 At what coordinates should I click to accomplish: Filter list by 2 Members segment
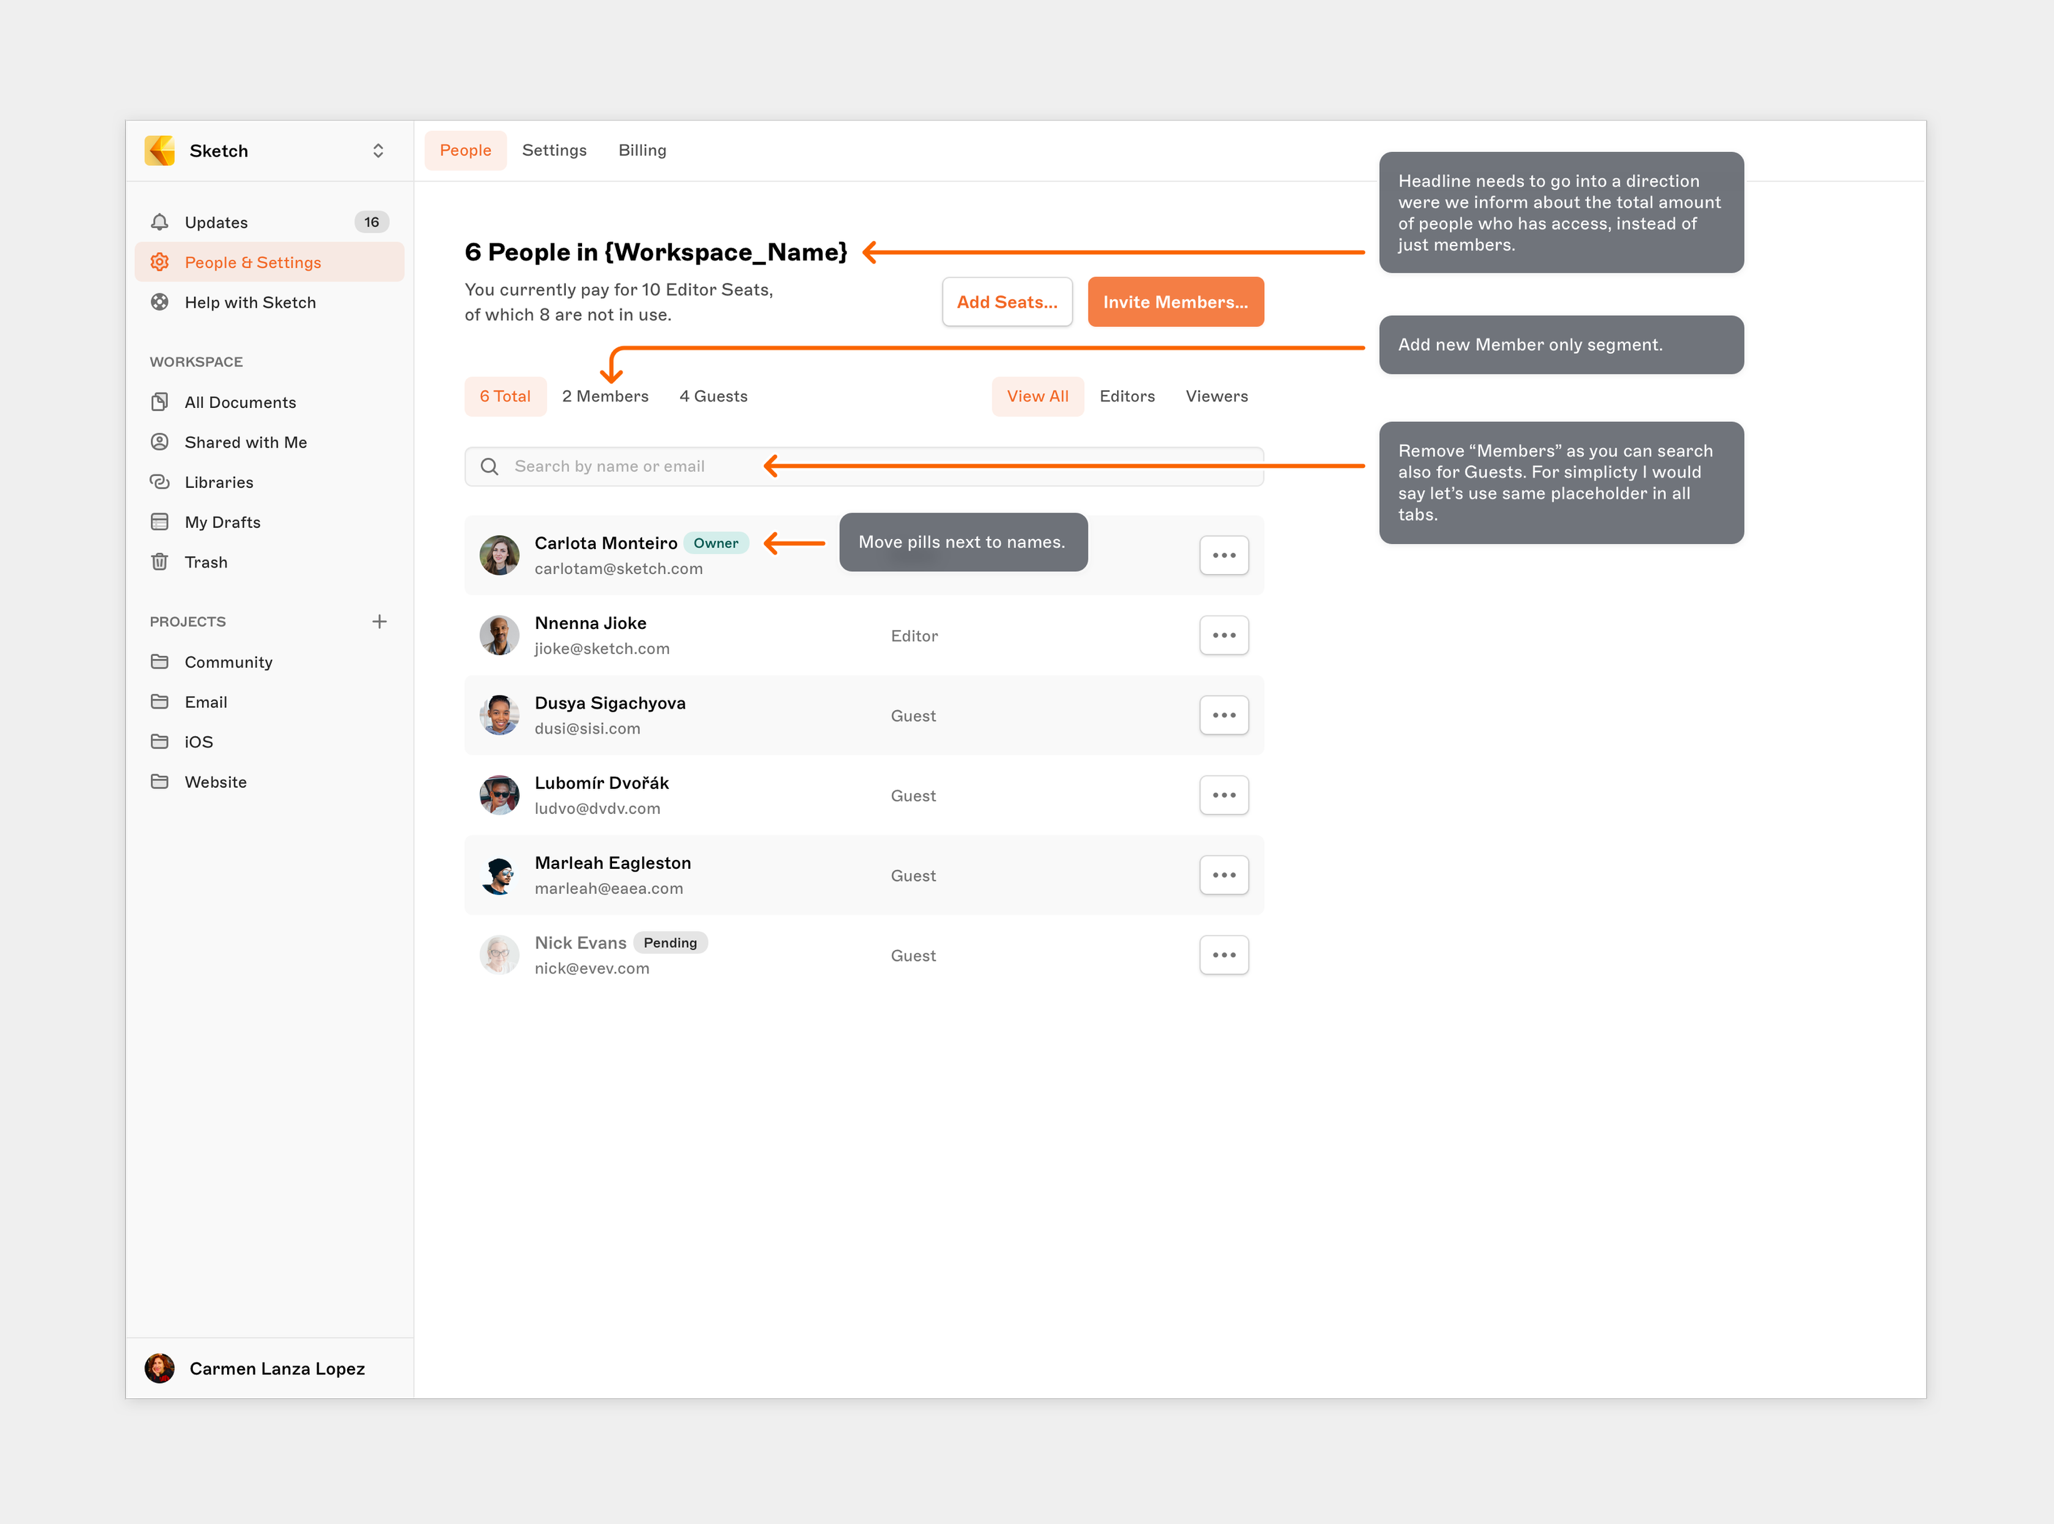(x=605, y=396)
